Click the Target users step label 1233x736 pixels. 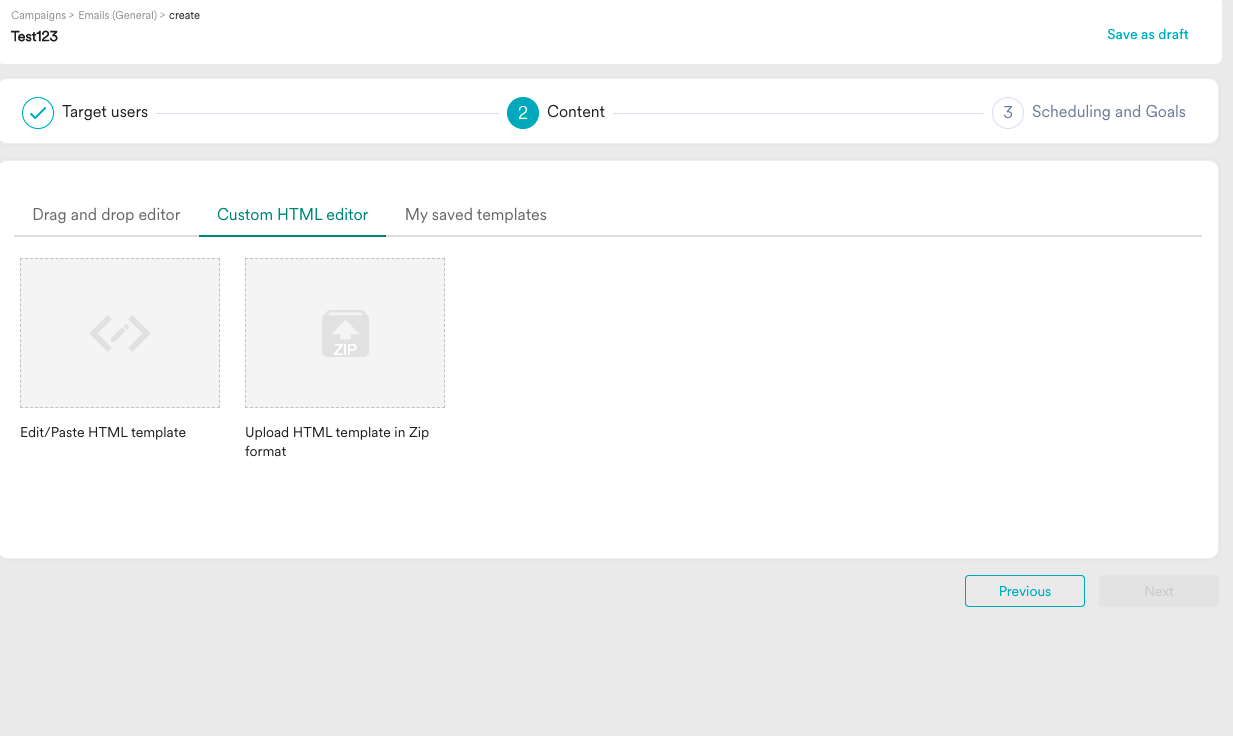coord(105,112)
